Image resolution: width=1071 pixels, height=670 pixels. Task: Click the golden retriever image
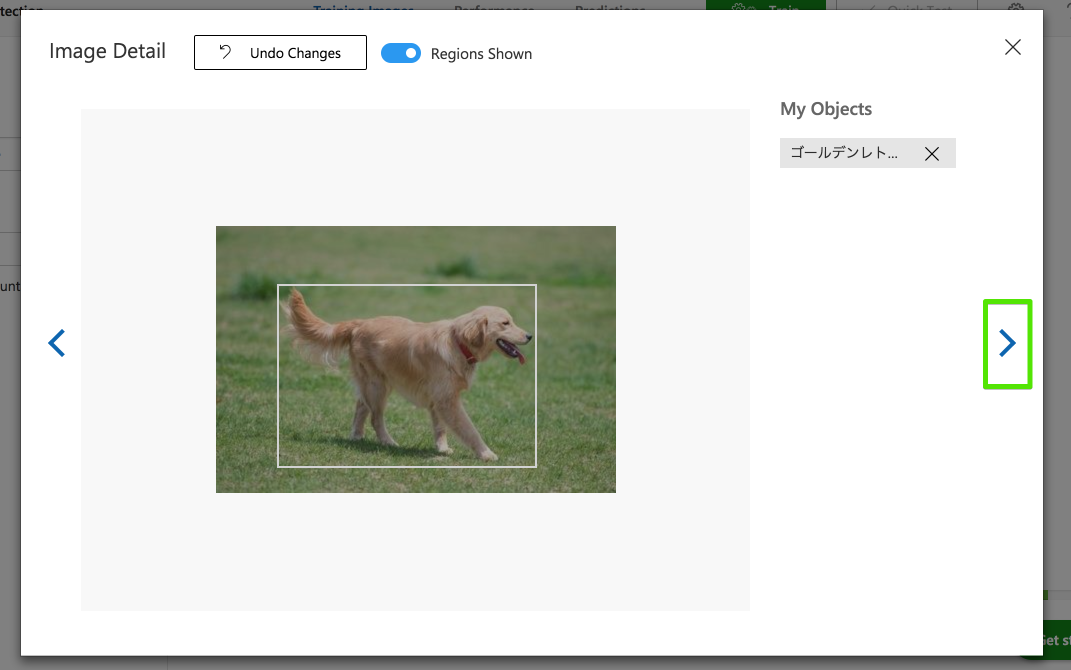click(x=416, y=359)
